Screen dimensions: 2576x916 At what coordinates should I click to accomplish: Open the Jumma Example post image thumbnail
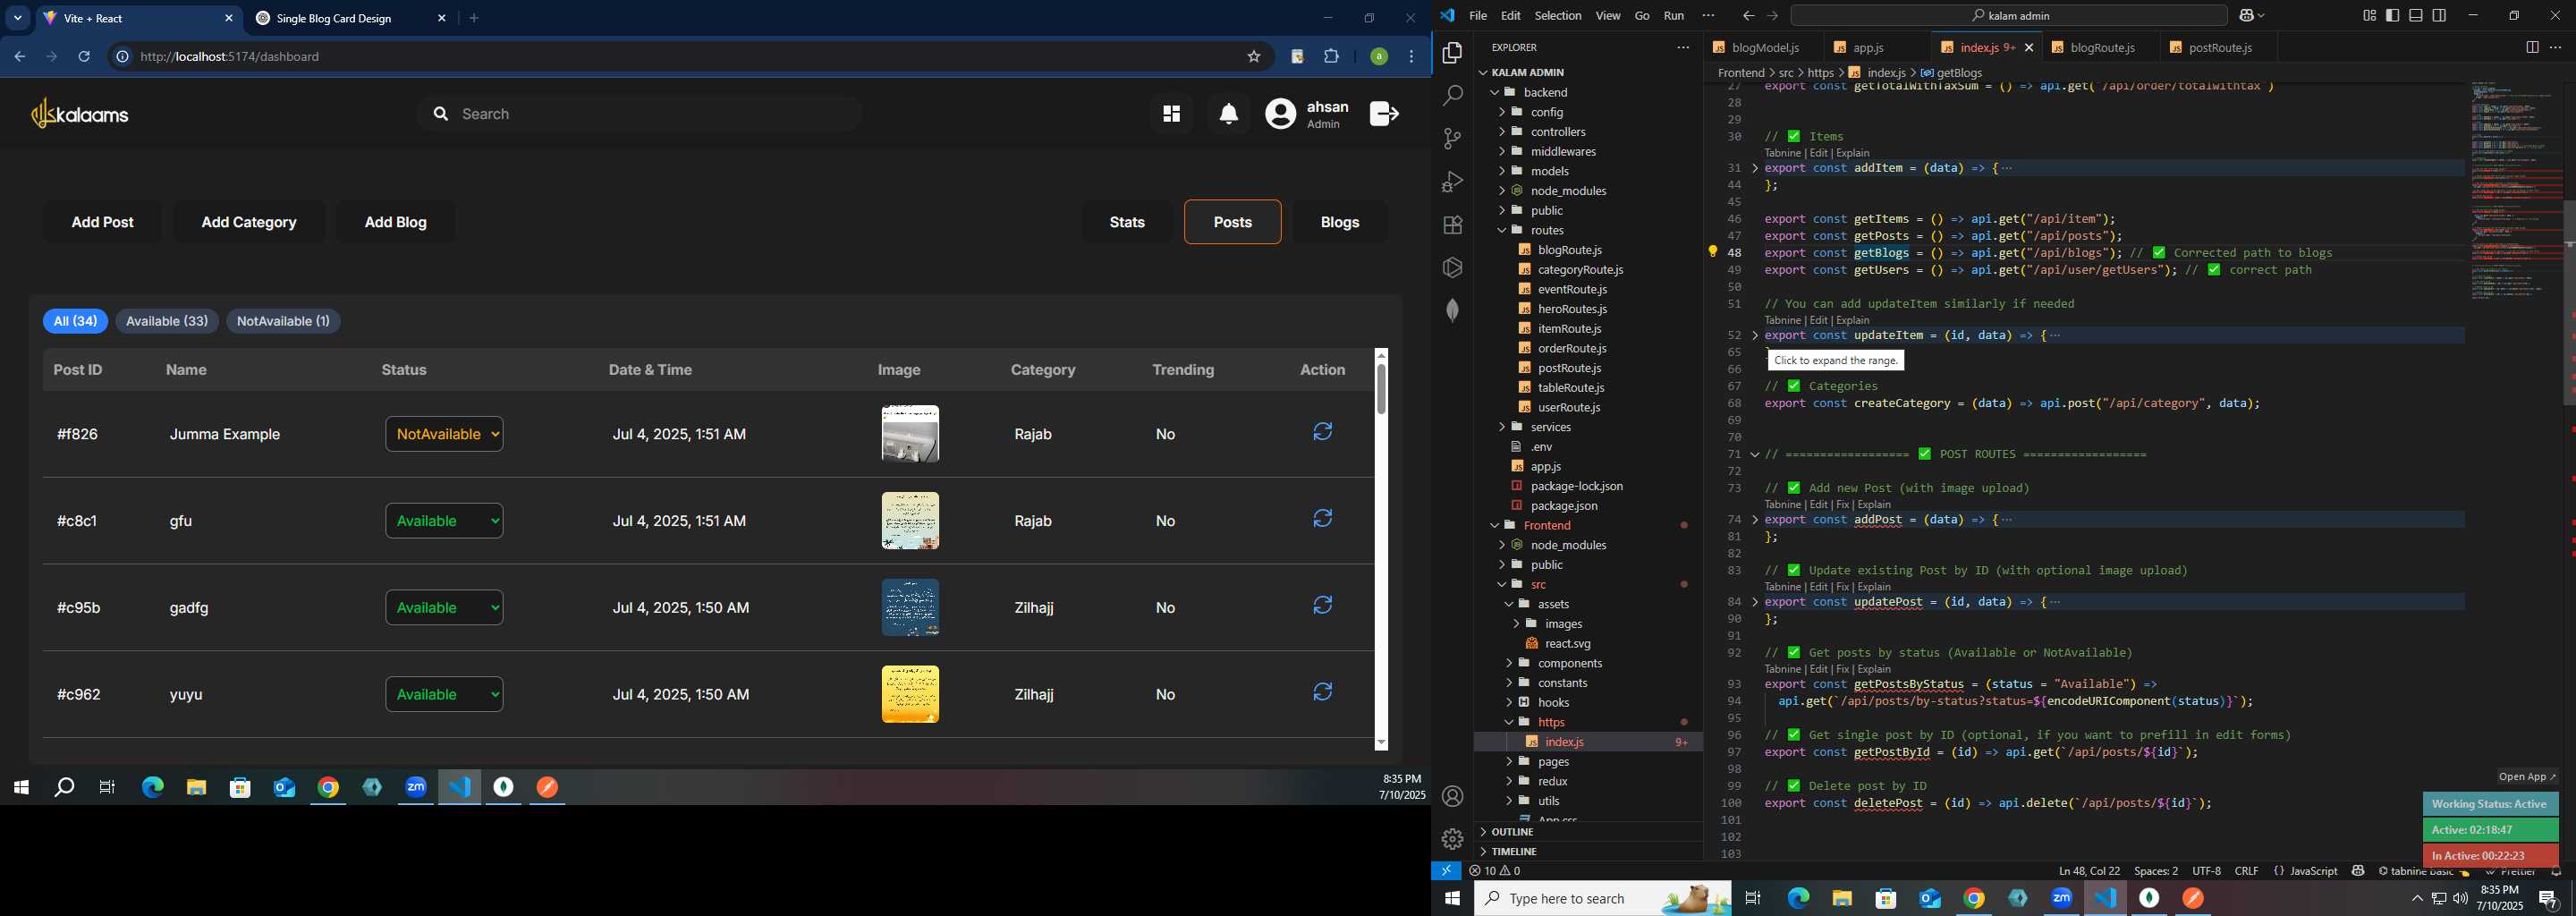(910, 434)
